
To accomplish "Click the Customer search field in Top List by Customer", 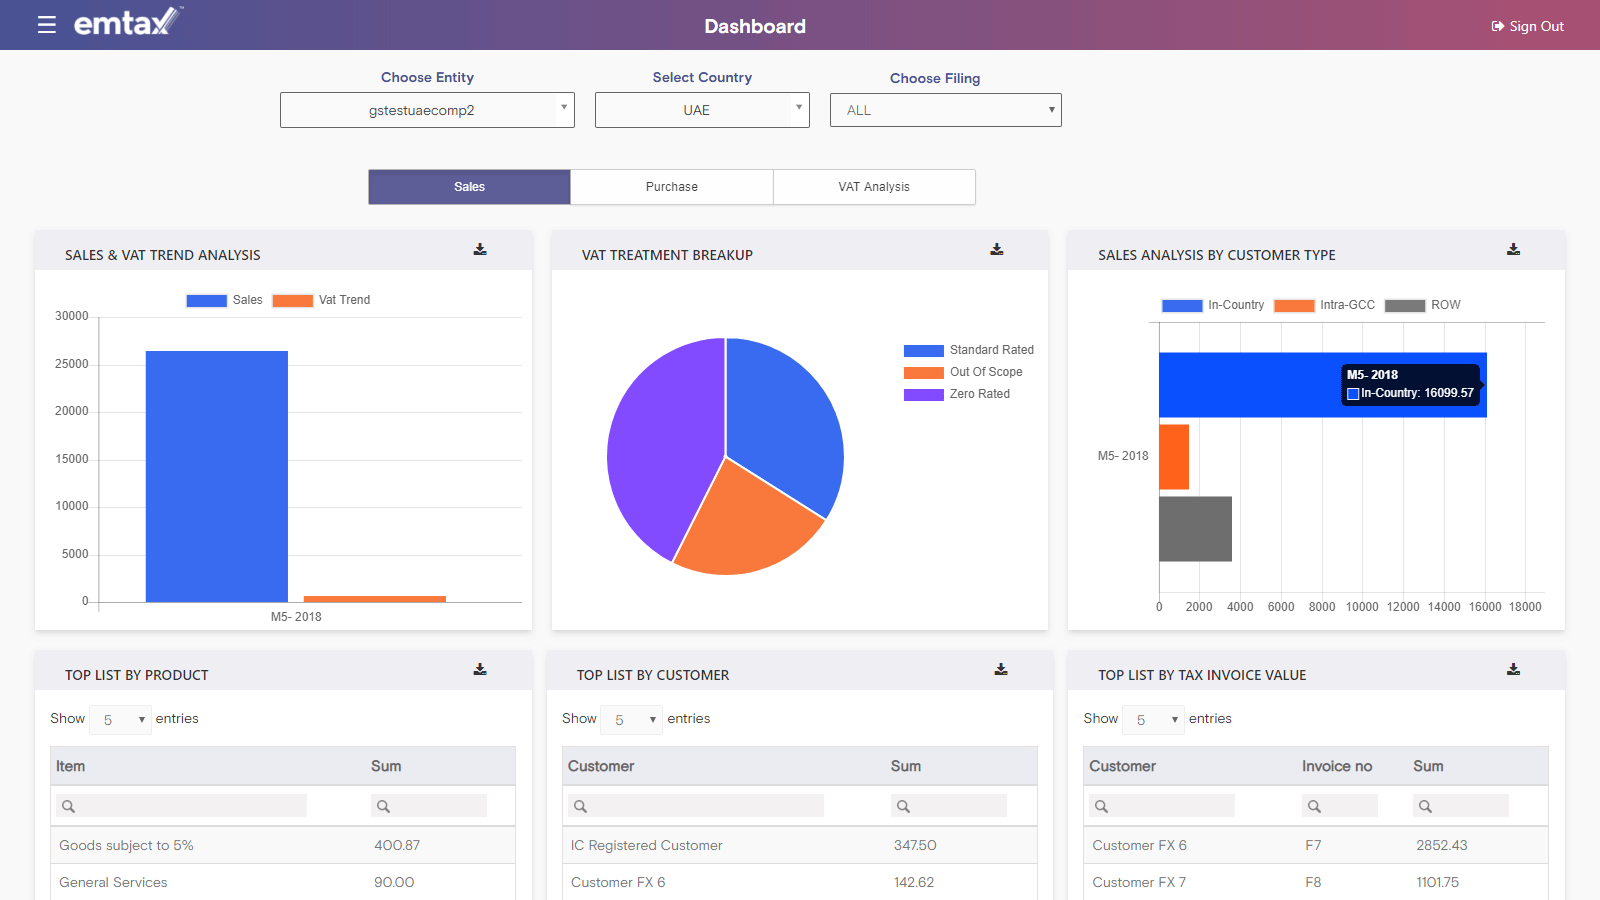I will (697, 806).
